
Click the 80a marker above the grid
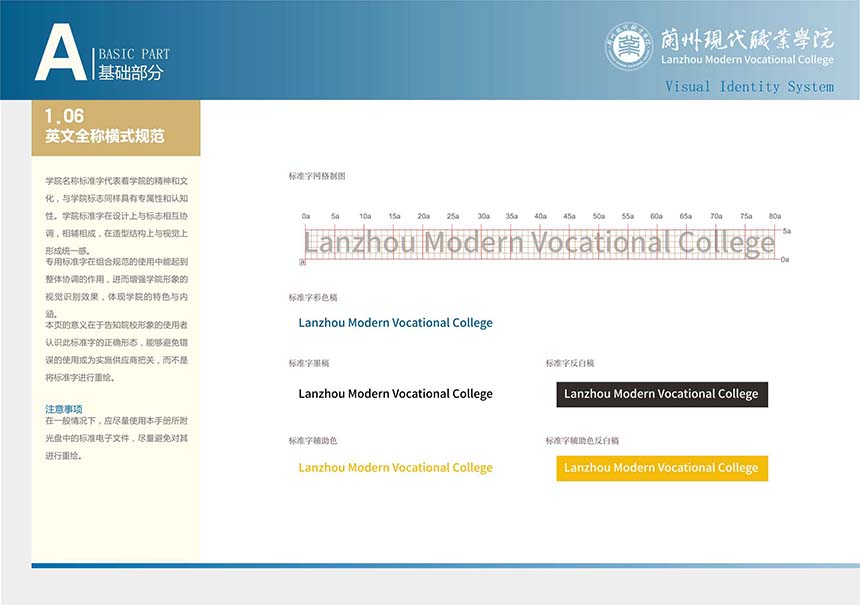pyautogui.click(x=775, y=216)
